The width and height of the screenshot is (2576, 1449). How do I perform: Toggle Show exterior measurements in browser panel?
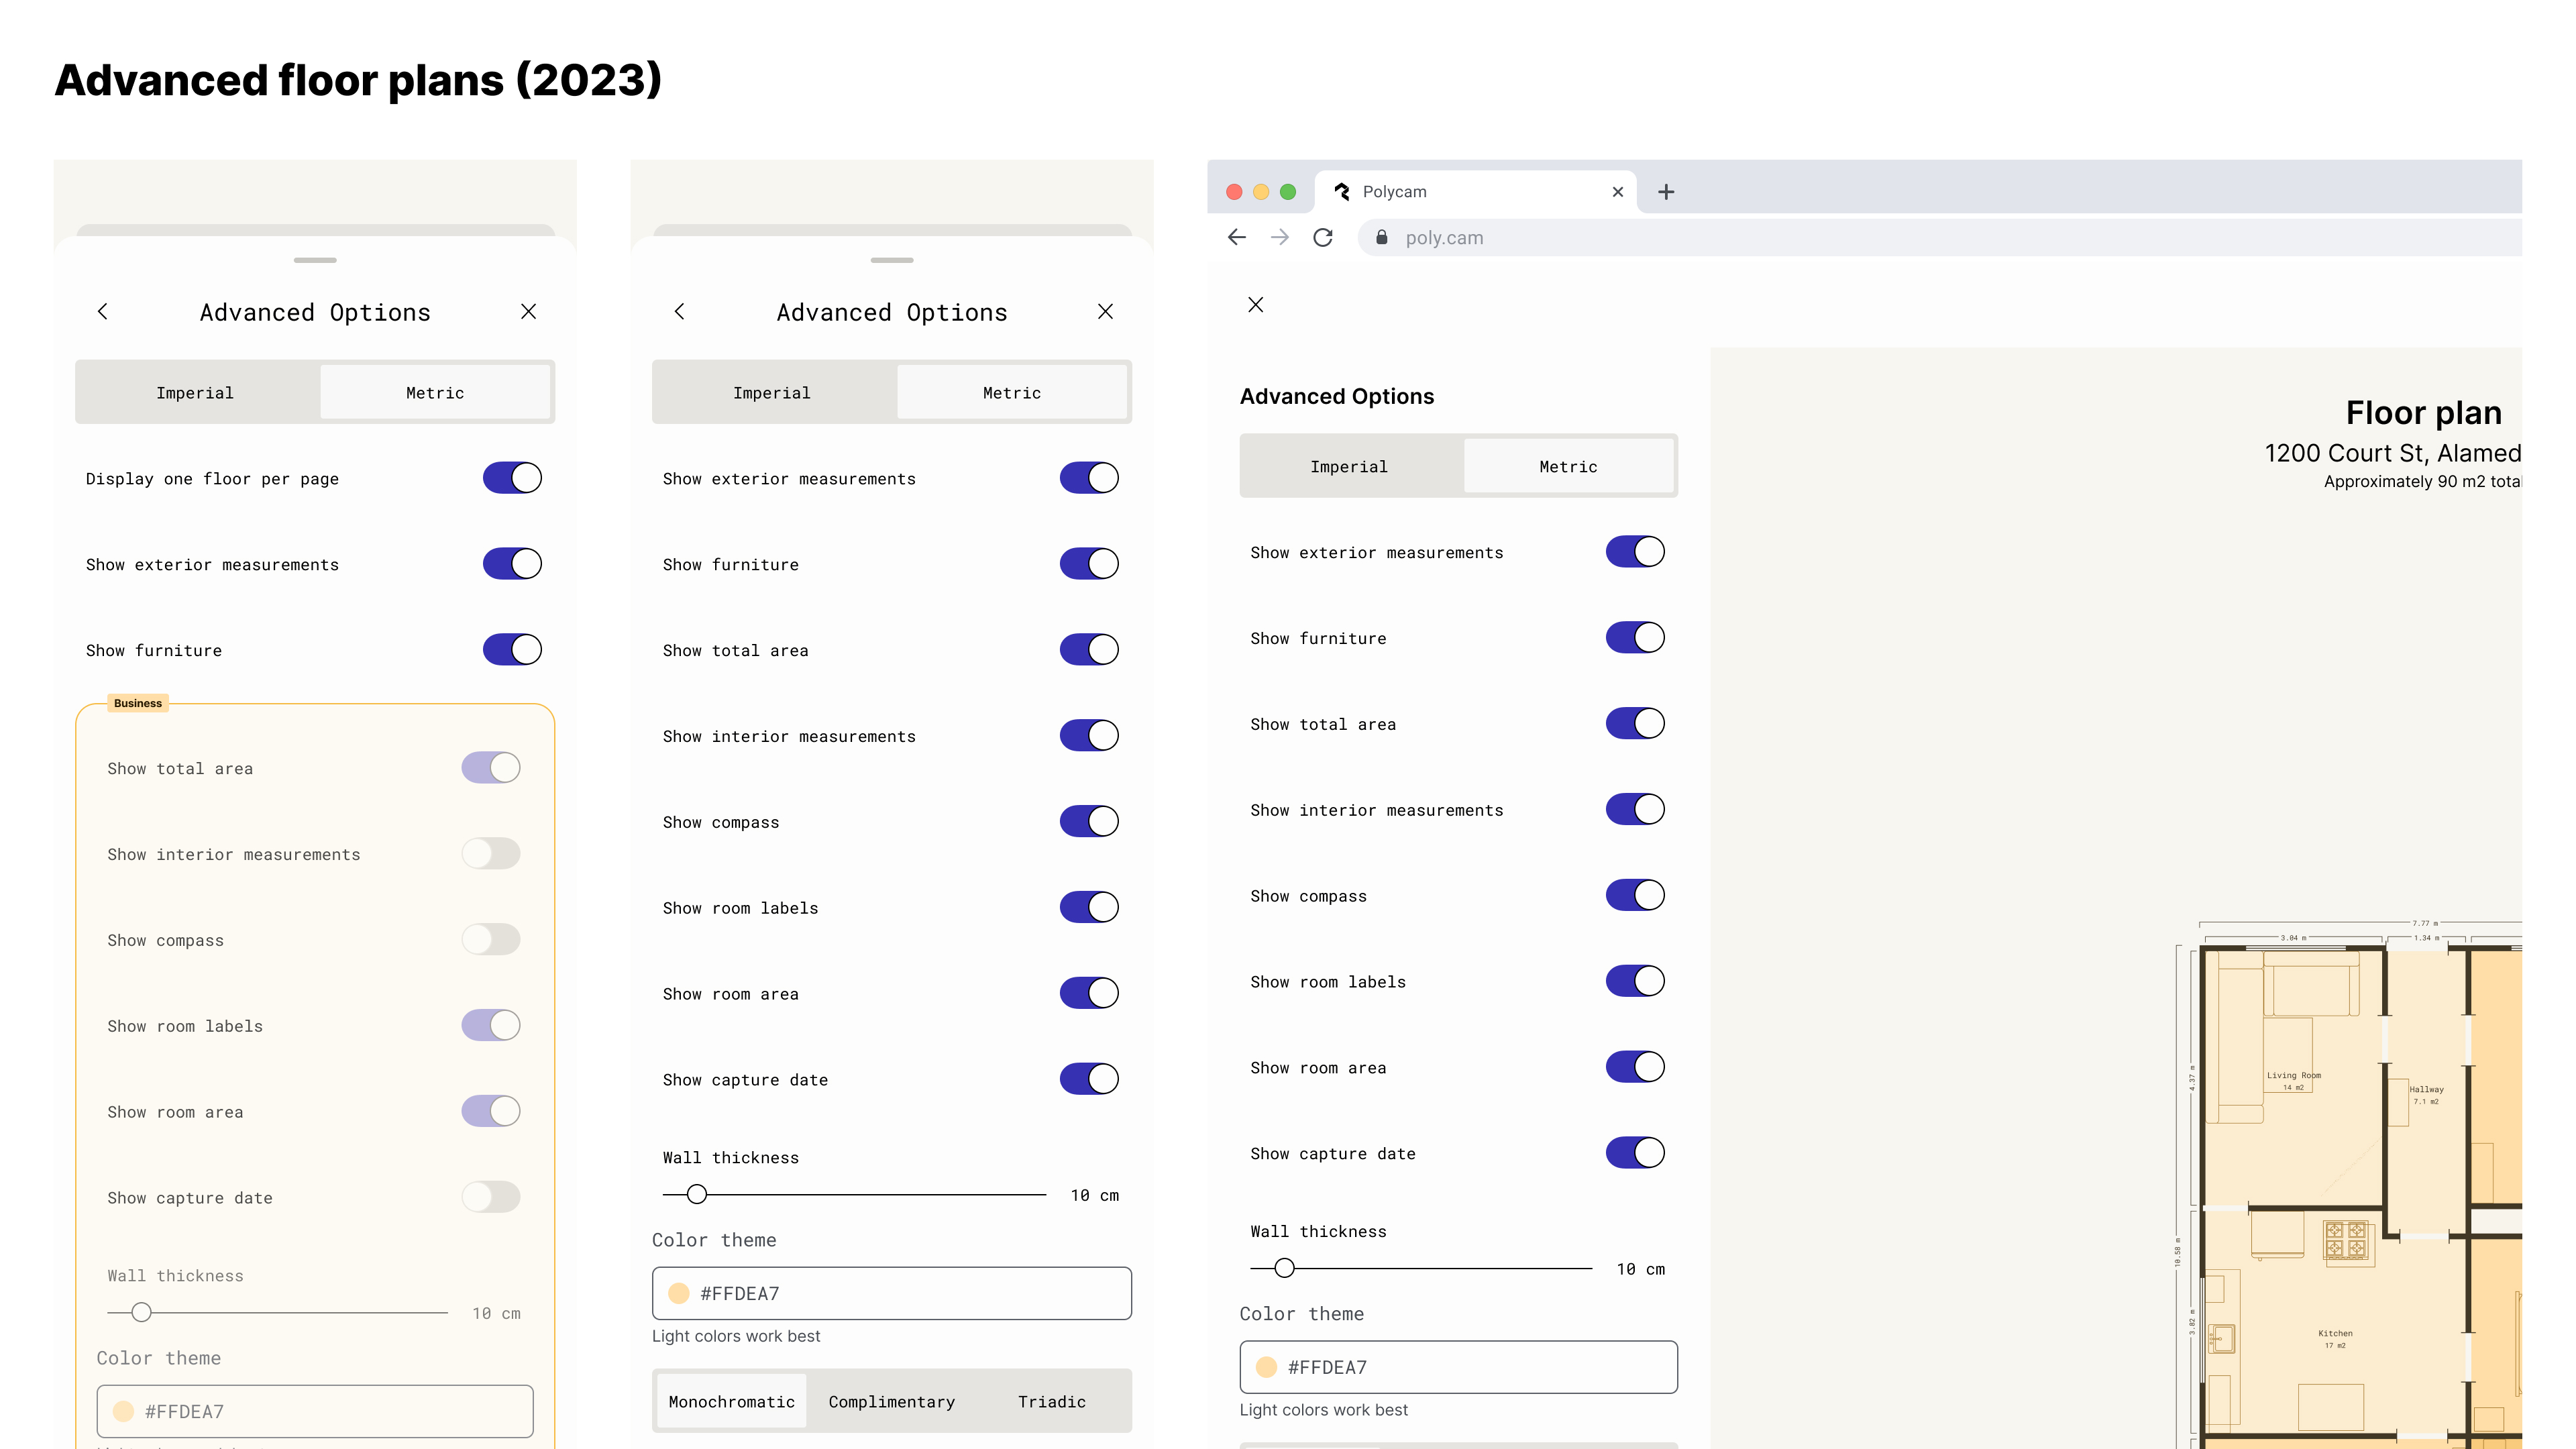(1636, 552)
